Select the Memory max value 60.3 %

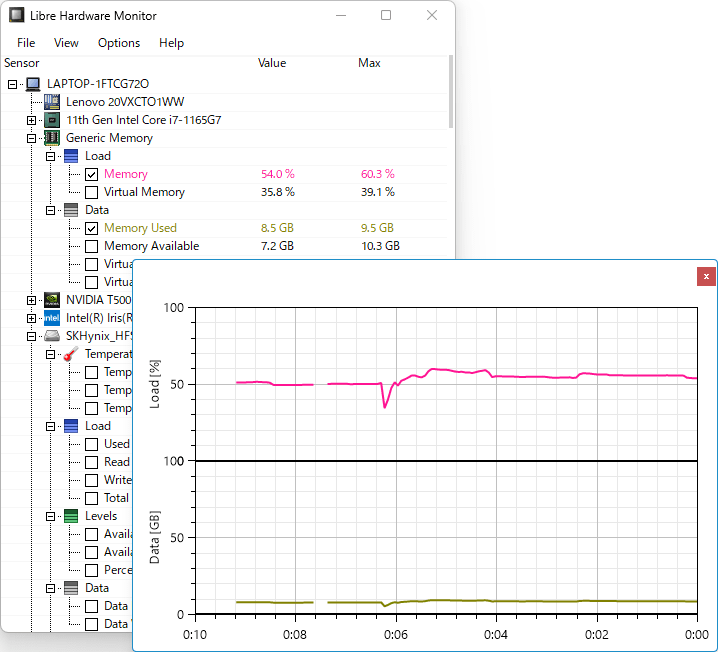point(378,174)
